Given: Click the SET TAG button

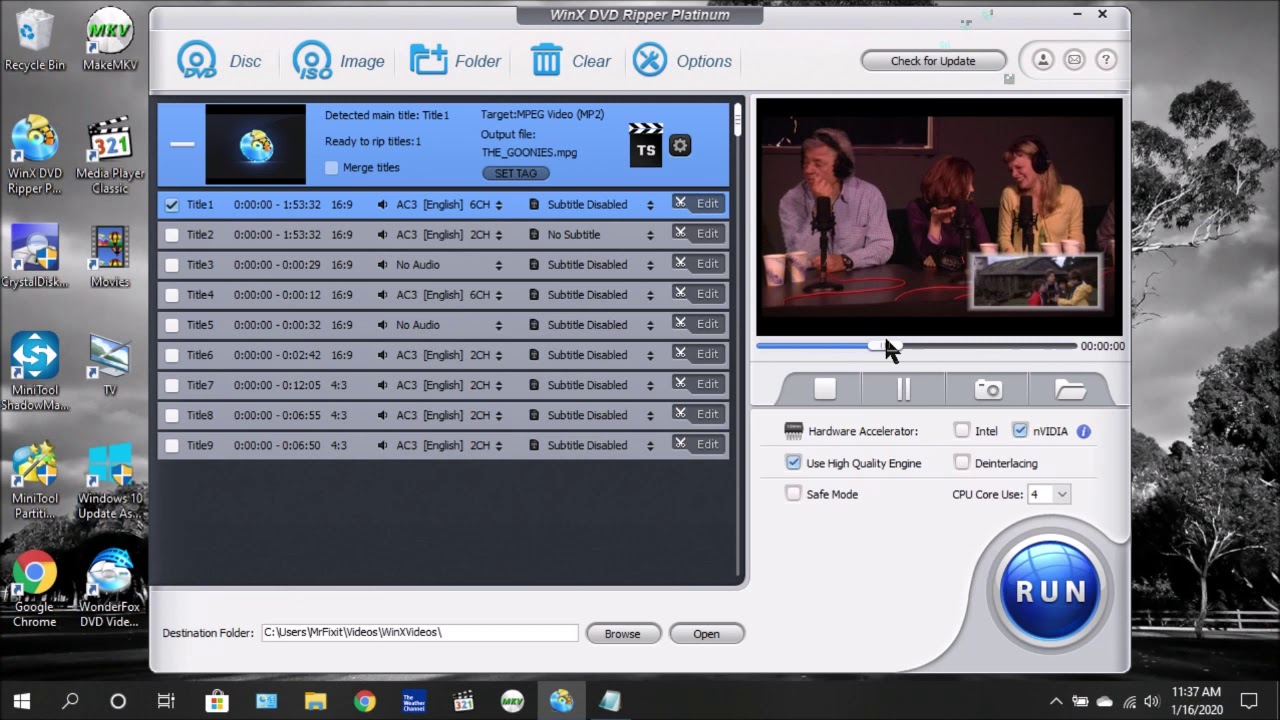Looking at the screenshot, I should (516, 173).
